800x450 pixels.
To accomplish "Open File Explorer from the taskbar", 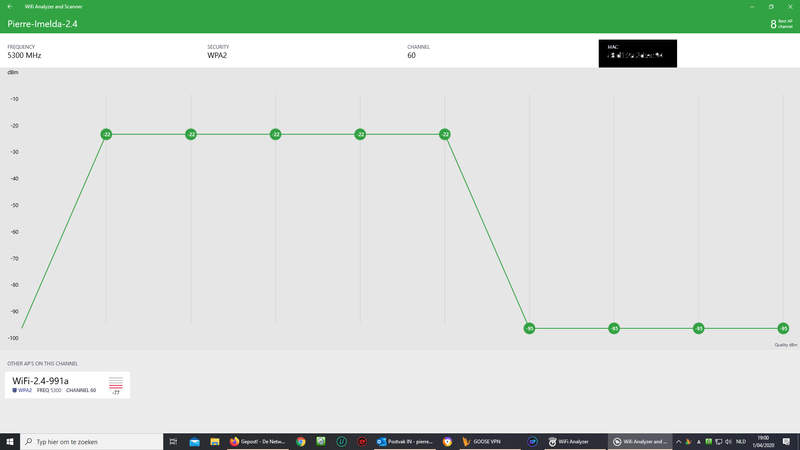I will (215, 442).
